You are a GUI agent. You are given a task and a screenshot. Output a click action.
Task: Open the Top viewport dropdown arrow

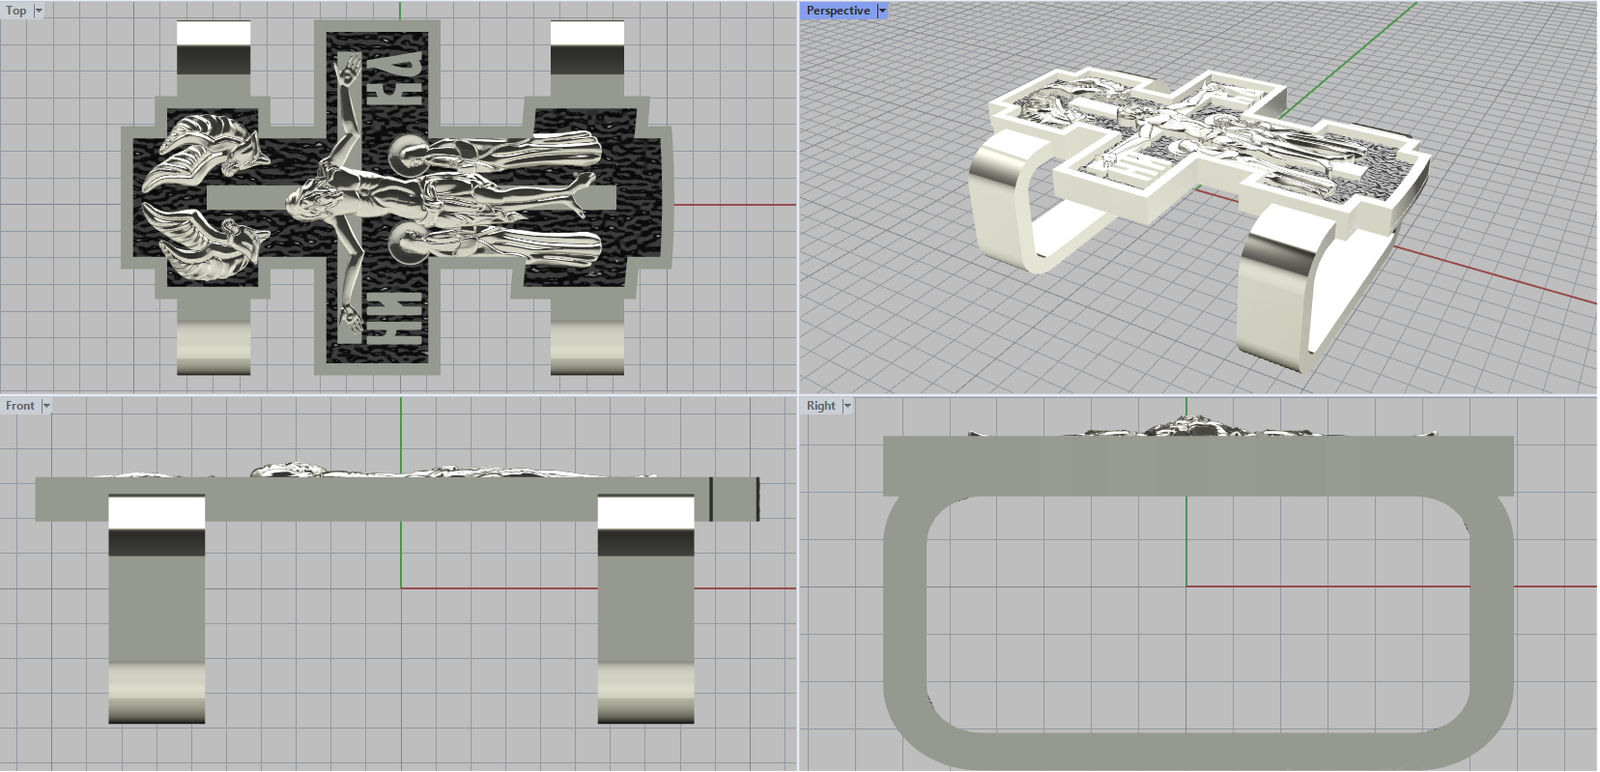[x=39, y=11]
